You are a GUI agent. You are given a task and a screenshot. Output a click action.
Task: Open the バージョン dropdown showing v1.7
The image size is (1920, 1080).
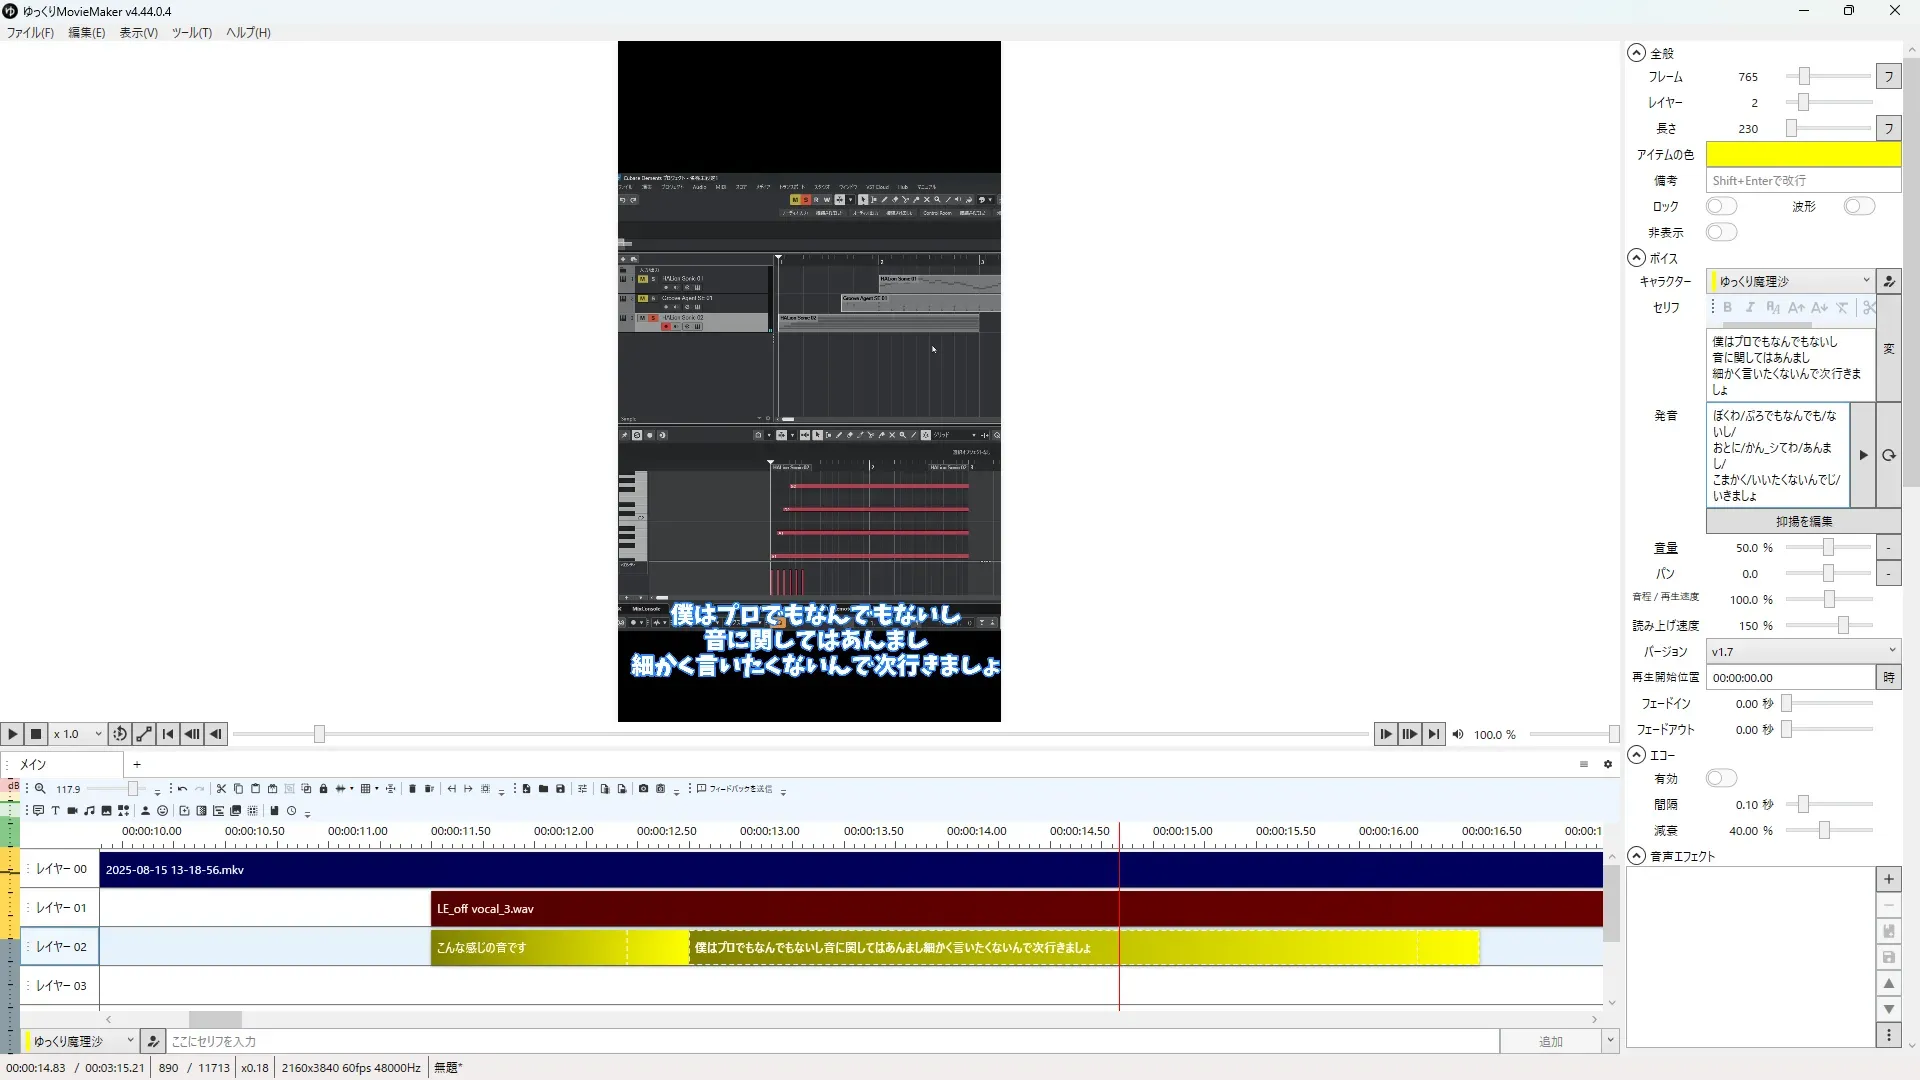coord(1802,651)
